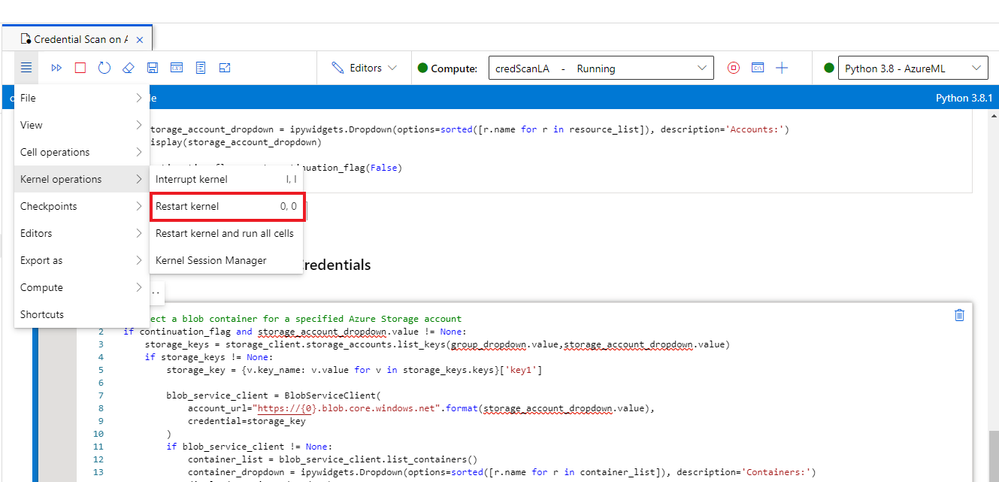Click the display(storage_account_dropdown) code line
This screenshot has width=999, height=482.
(x=236, y=142)
